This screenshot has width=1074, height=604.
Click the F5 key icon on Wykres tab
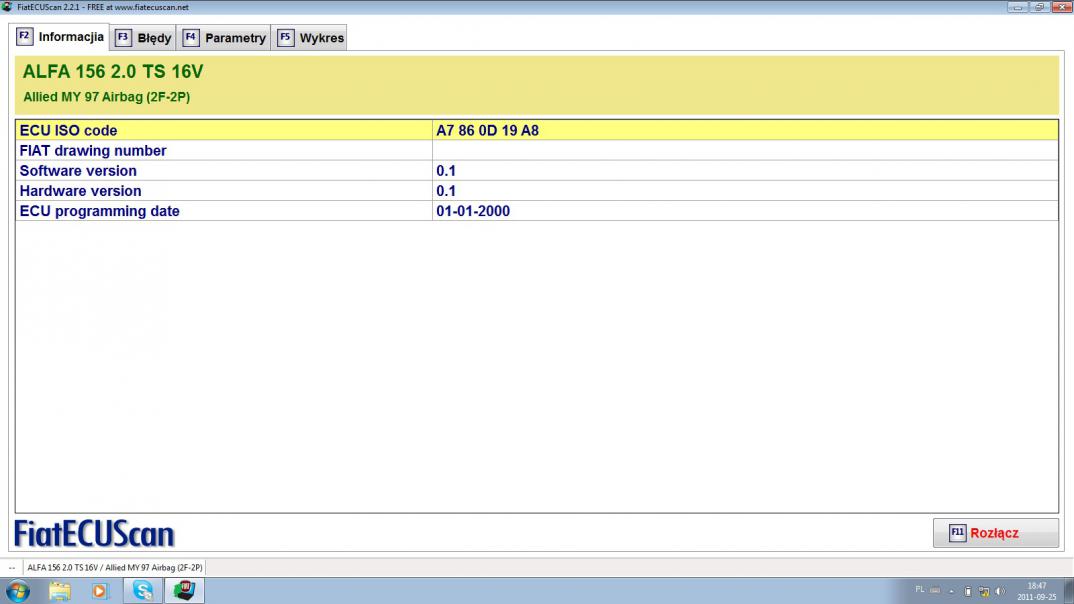pos(285,38)
